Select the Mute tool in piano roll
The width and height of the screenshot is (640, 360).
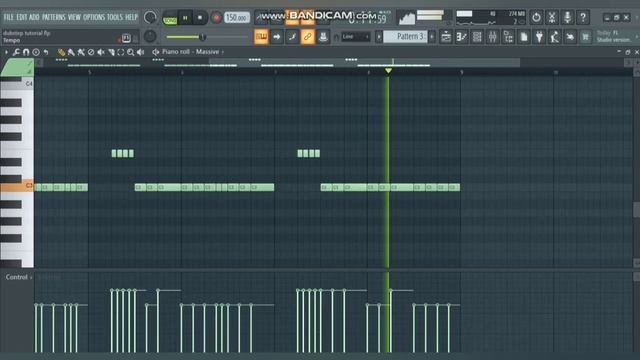tap(101, 52)
